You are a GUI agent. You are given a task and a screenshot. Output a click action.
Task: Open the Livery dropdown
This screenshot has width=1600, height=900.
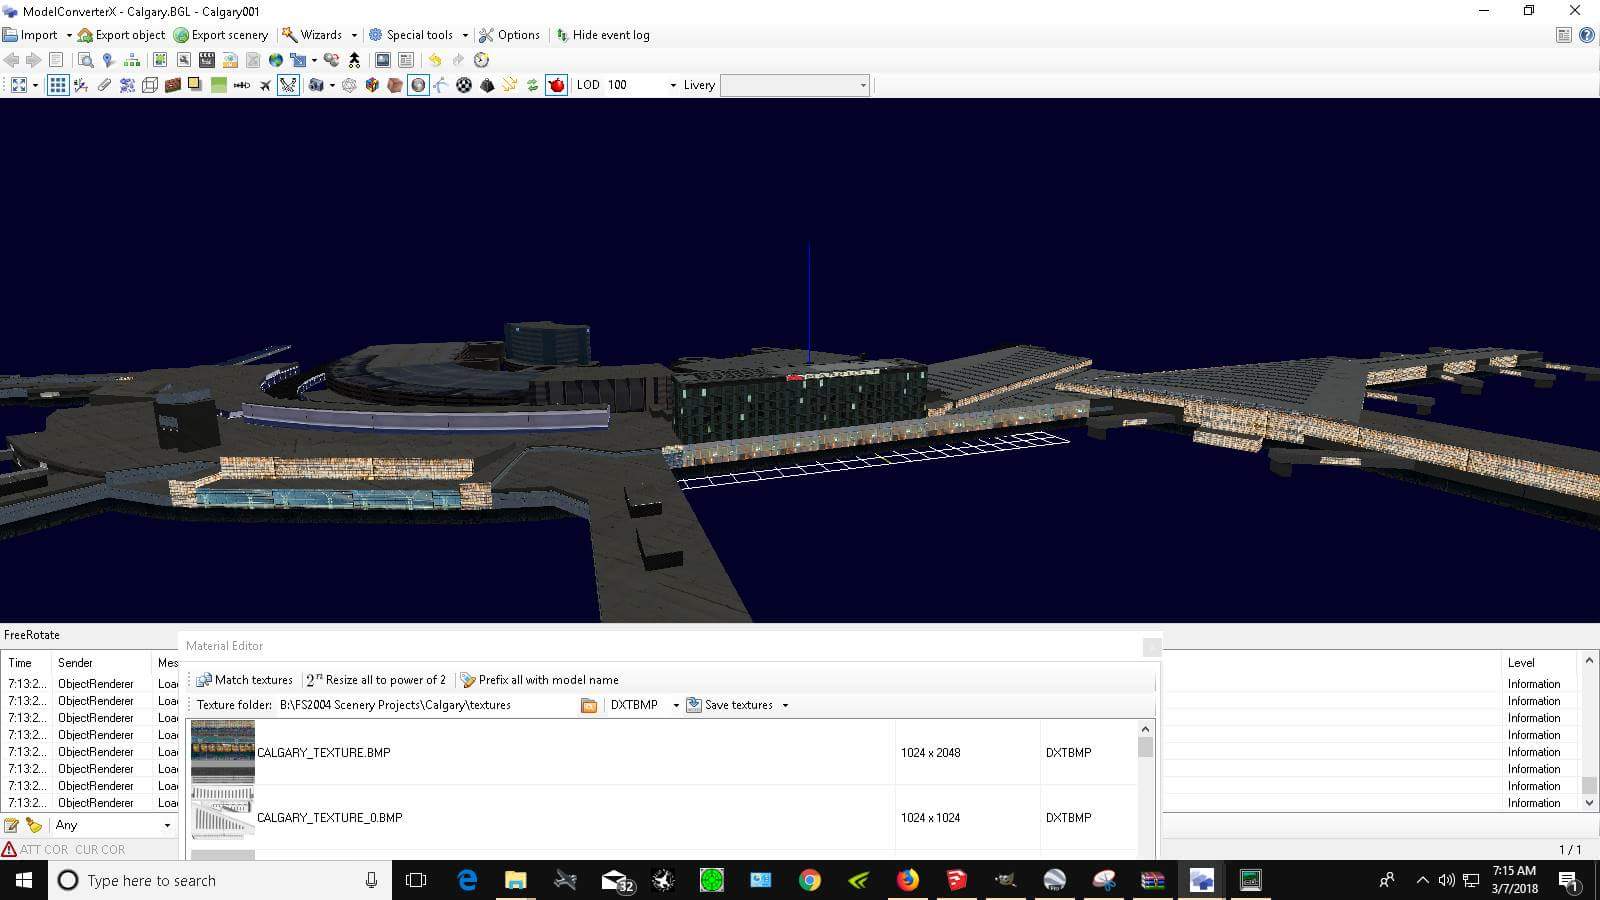tap(862, 85)
